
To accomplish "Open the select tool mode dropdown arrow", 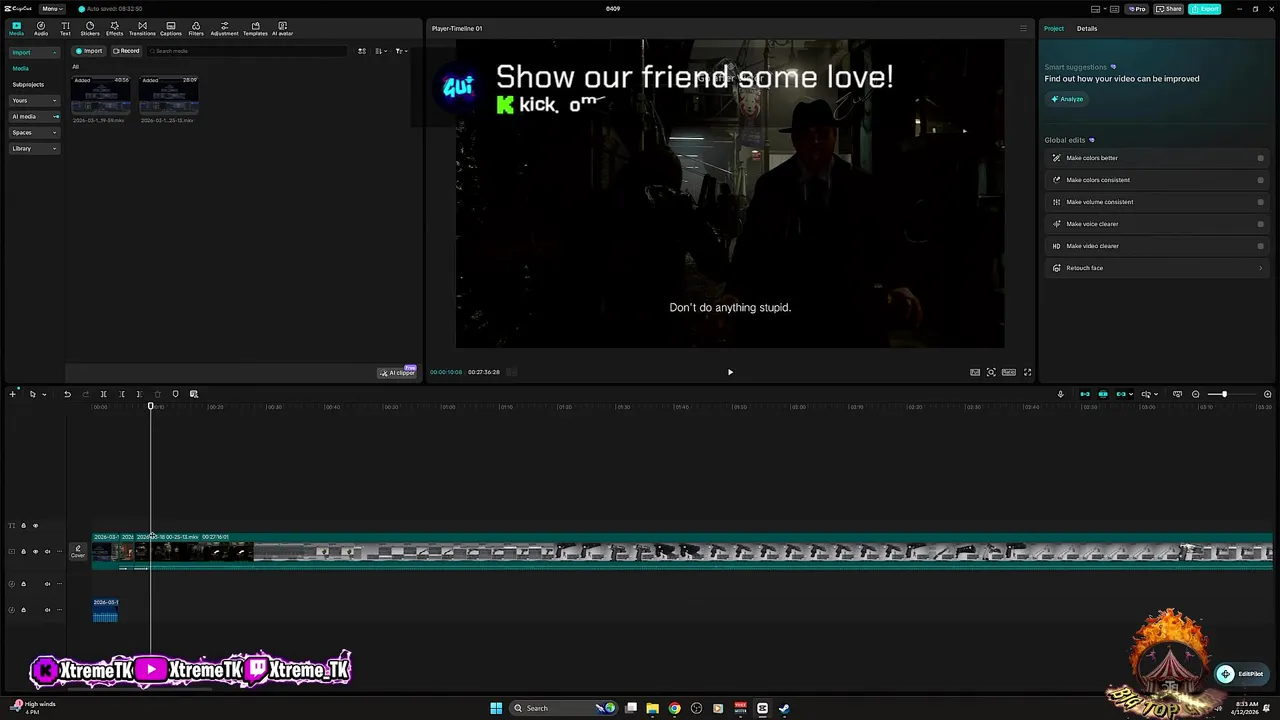I will 44,394.
